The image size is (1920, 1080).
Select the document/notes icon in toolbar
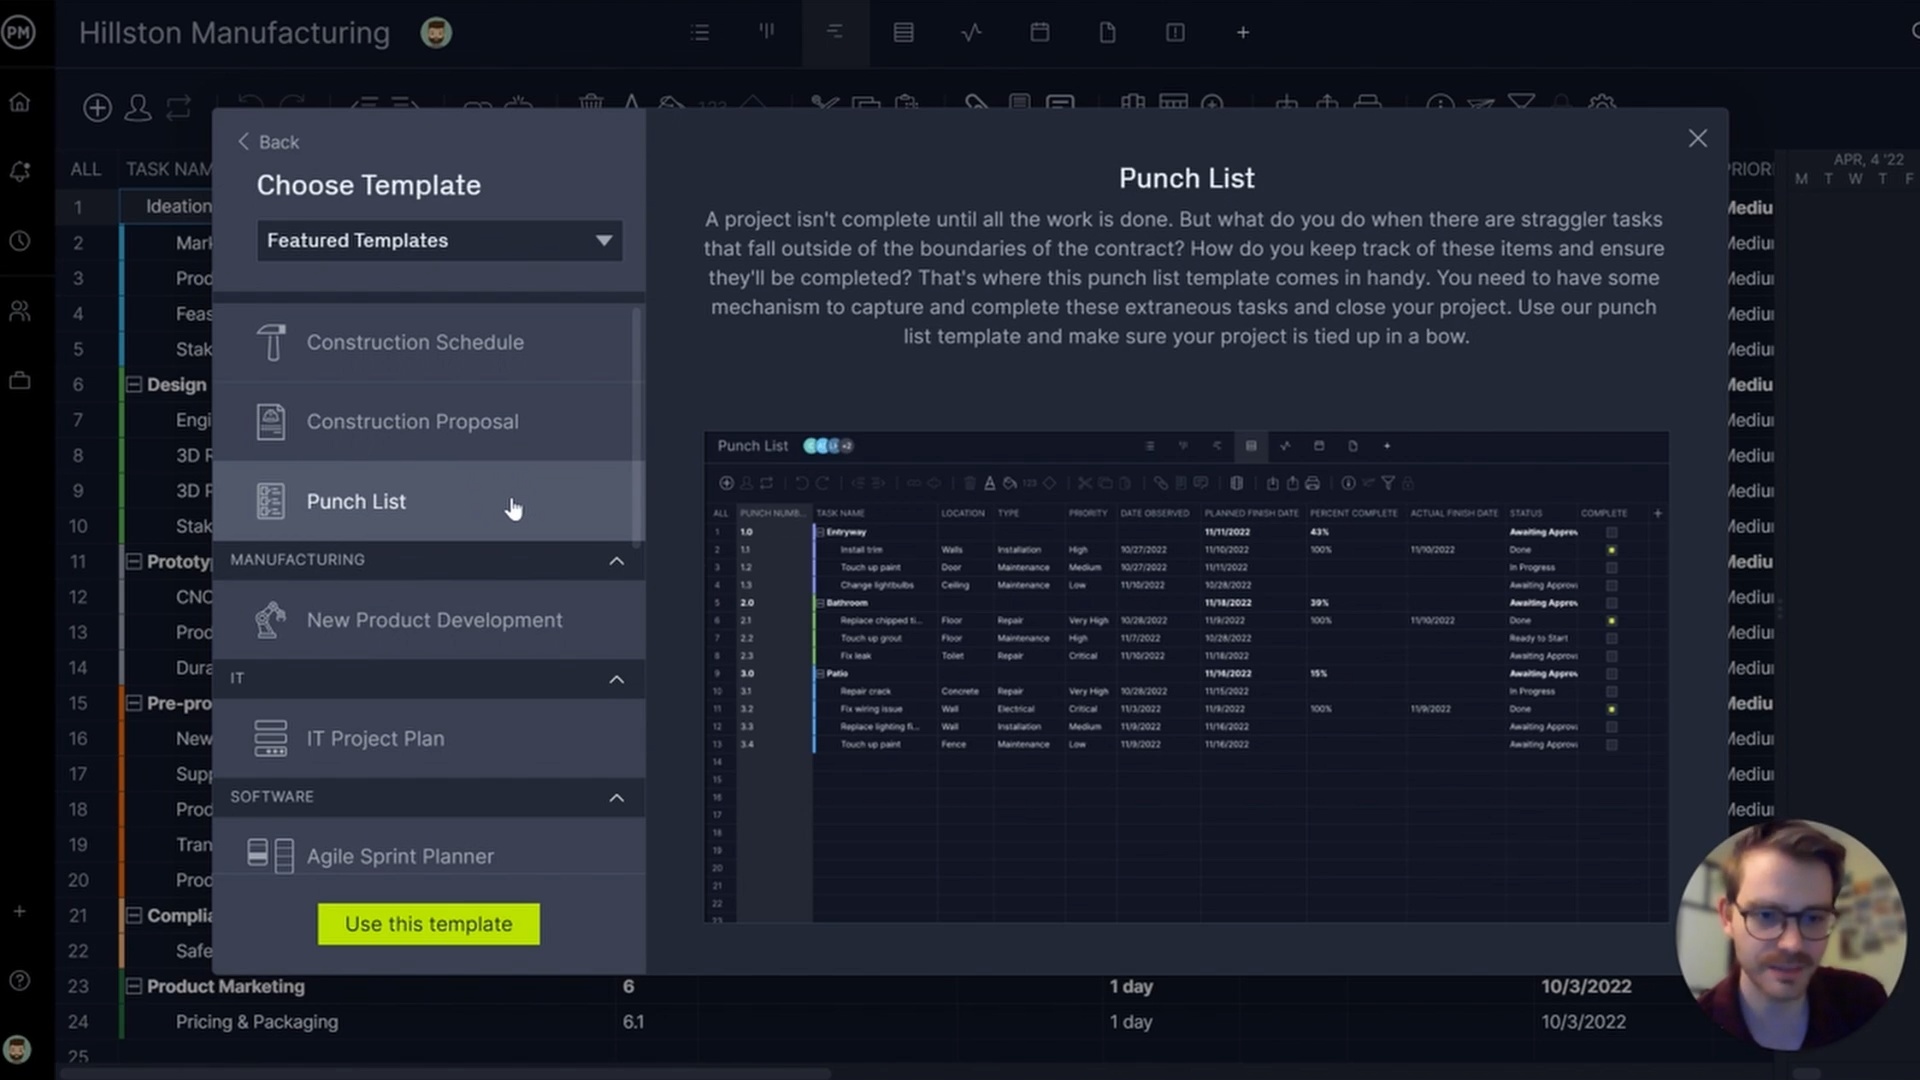1108,32
